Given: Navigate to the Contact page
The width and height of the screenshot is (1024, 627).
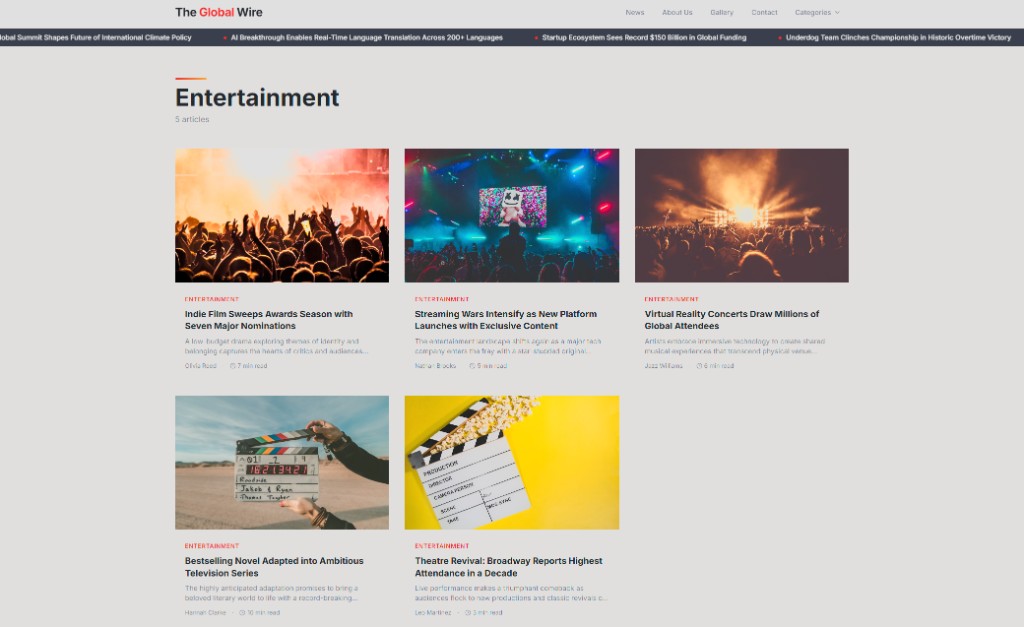Looking at the screenshot, I should (764, 13).
